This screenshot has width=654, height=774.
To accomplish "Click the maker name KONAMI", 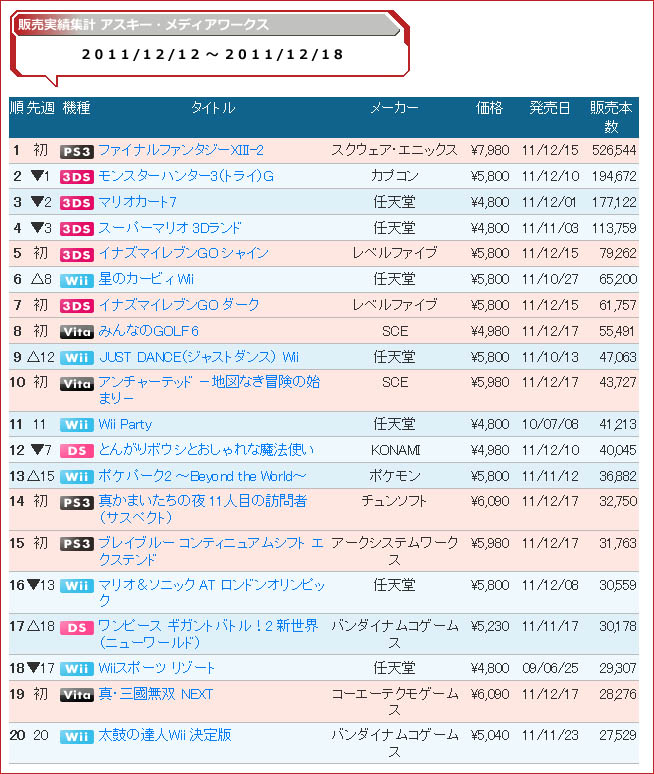I will point(395,450).
